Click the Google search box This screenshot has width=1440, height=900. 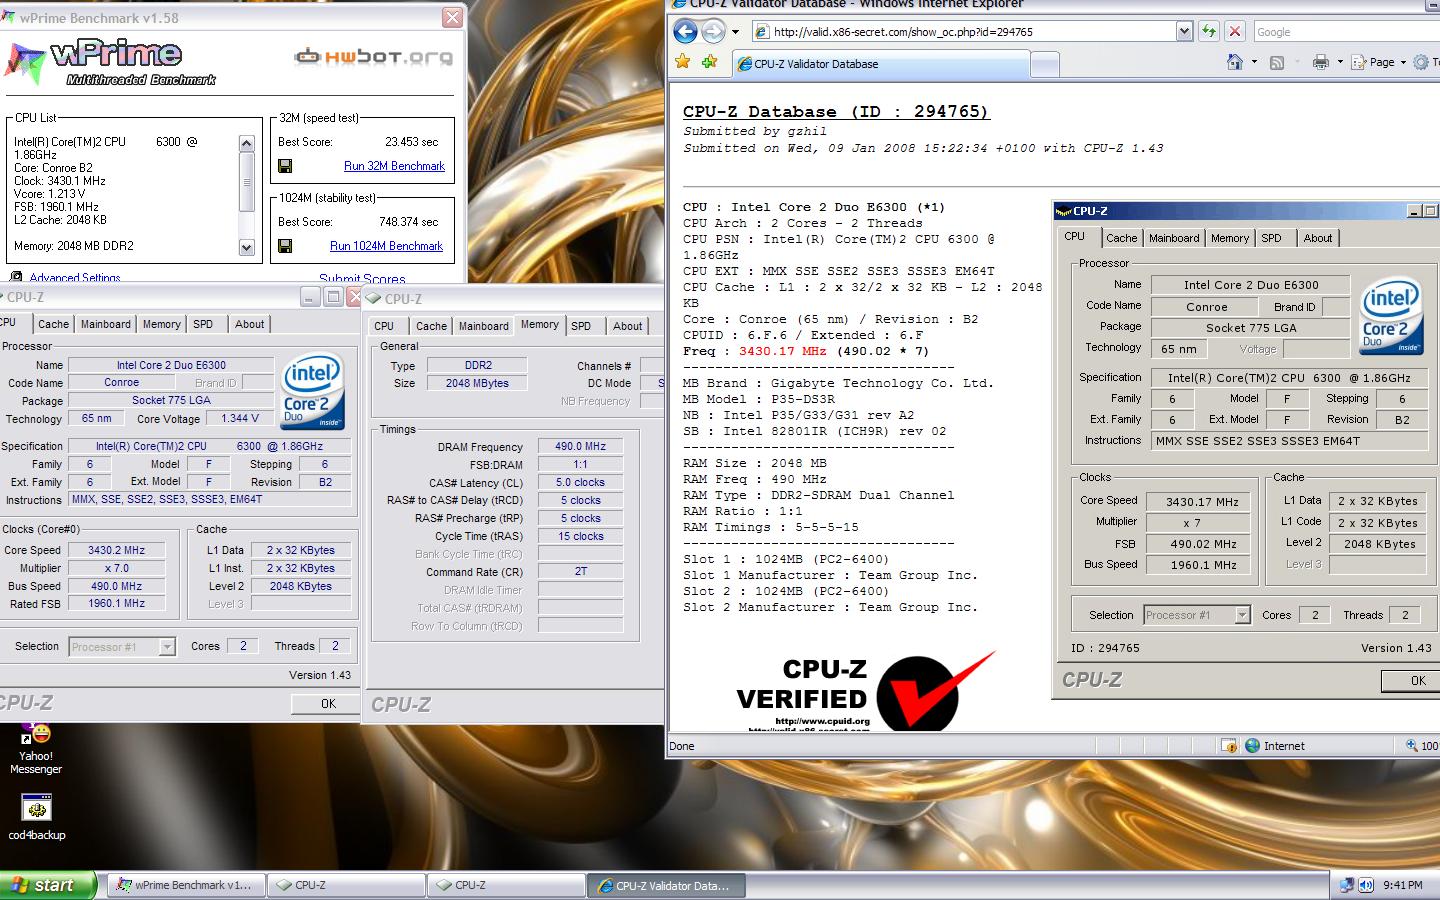click(1345, 32)
